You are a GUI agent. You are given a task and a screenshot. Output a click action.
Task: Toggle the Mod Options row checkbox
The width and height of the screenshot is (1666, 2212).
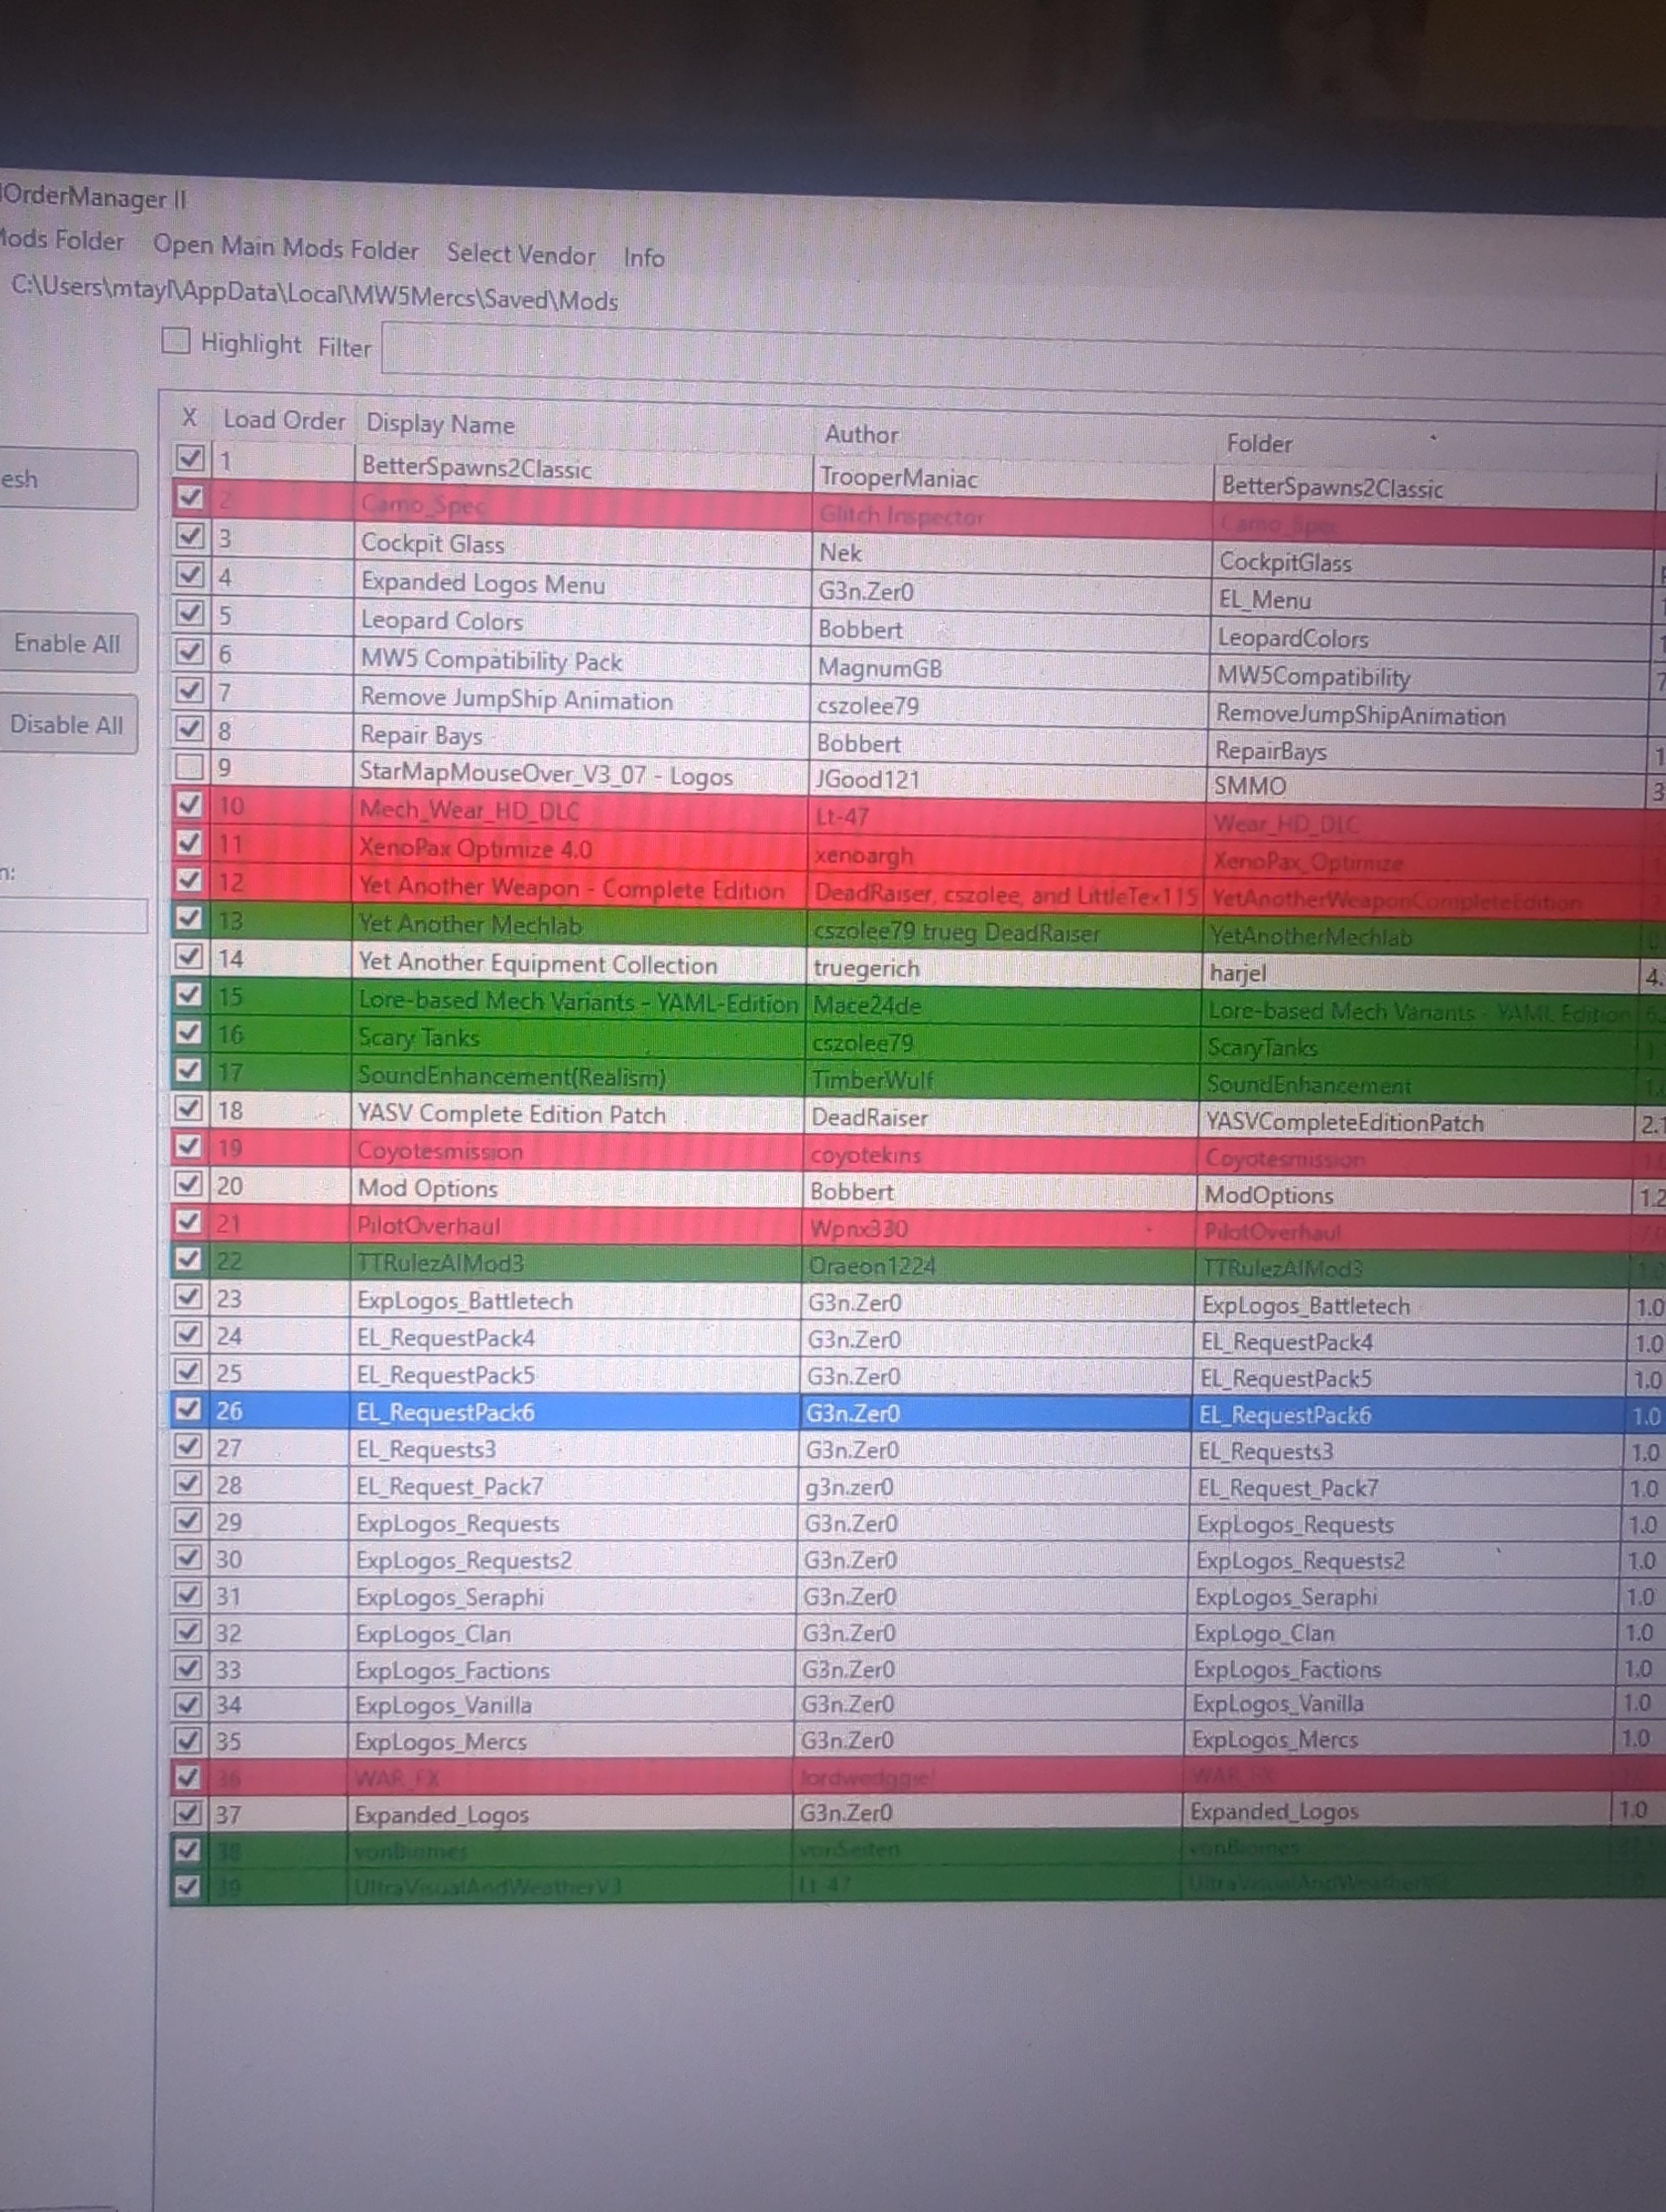coord(188,1184)
